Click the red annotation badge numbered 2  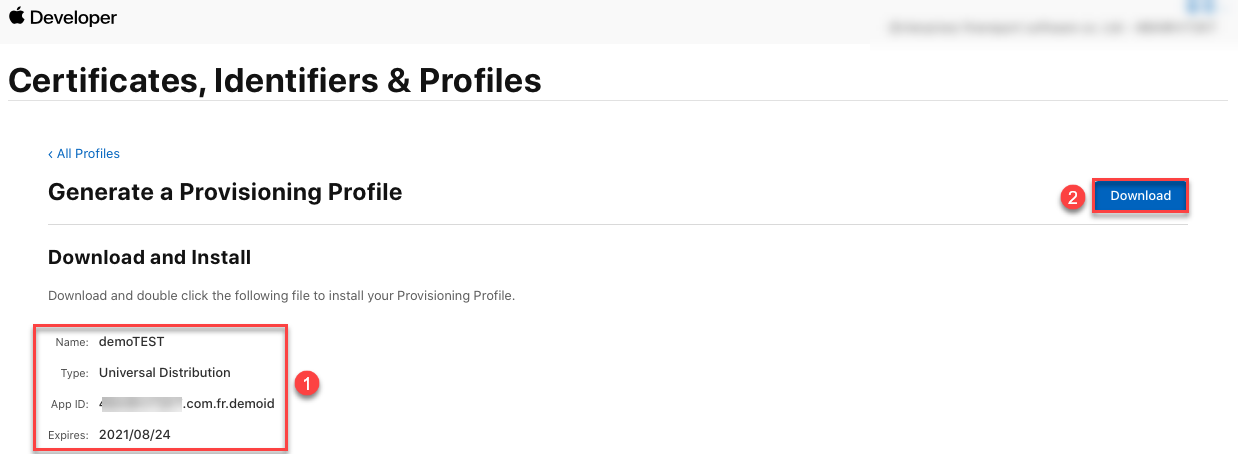1073,197
